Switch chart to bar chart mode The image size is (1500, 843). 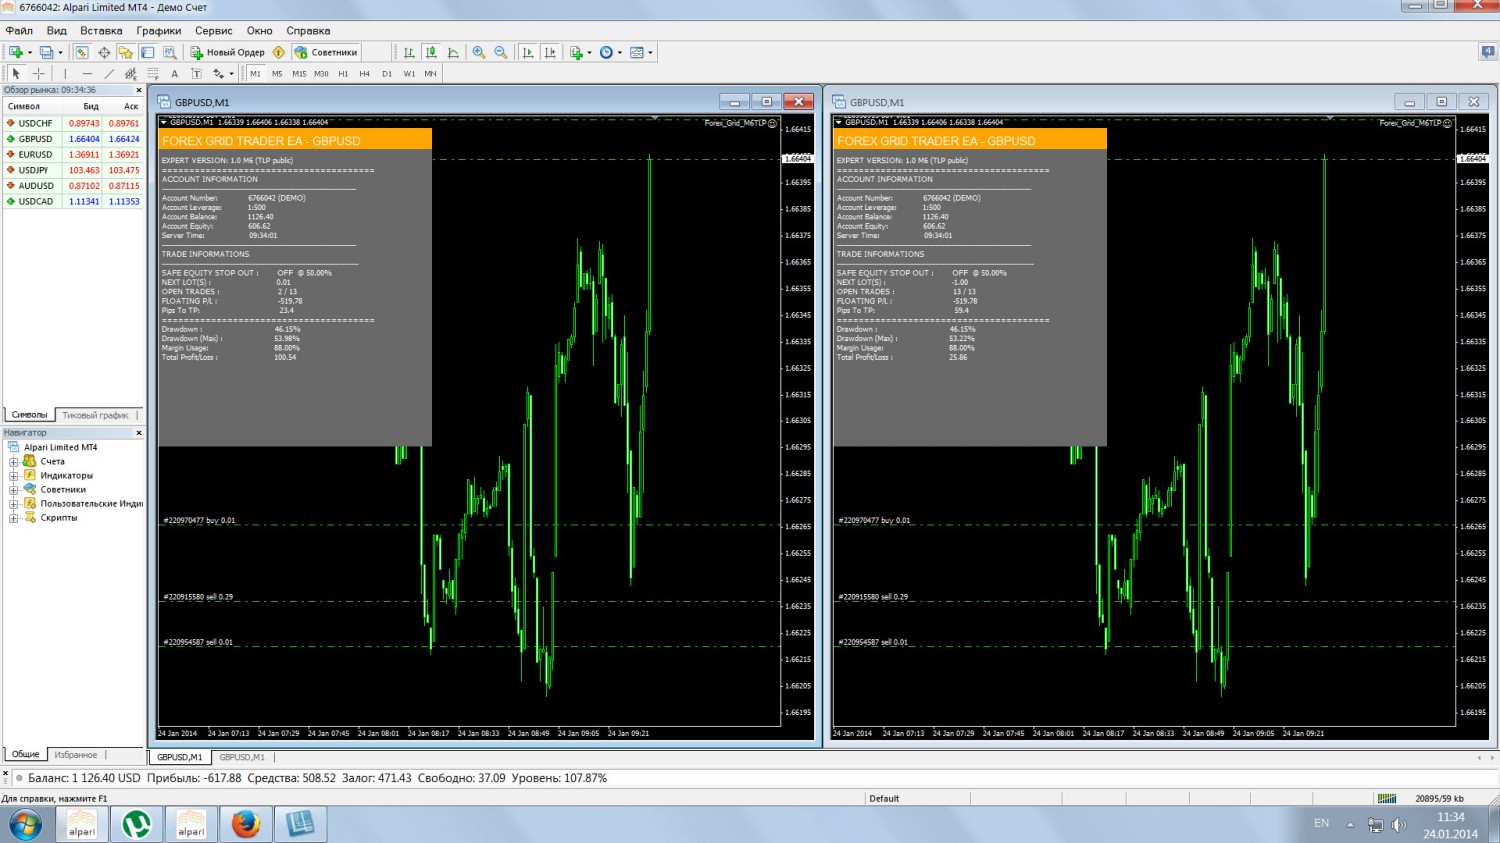[x=409, y=52]
